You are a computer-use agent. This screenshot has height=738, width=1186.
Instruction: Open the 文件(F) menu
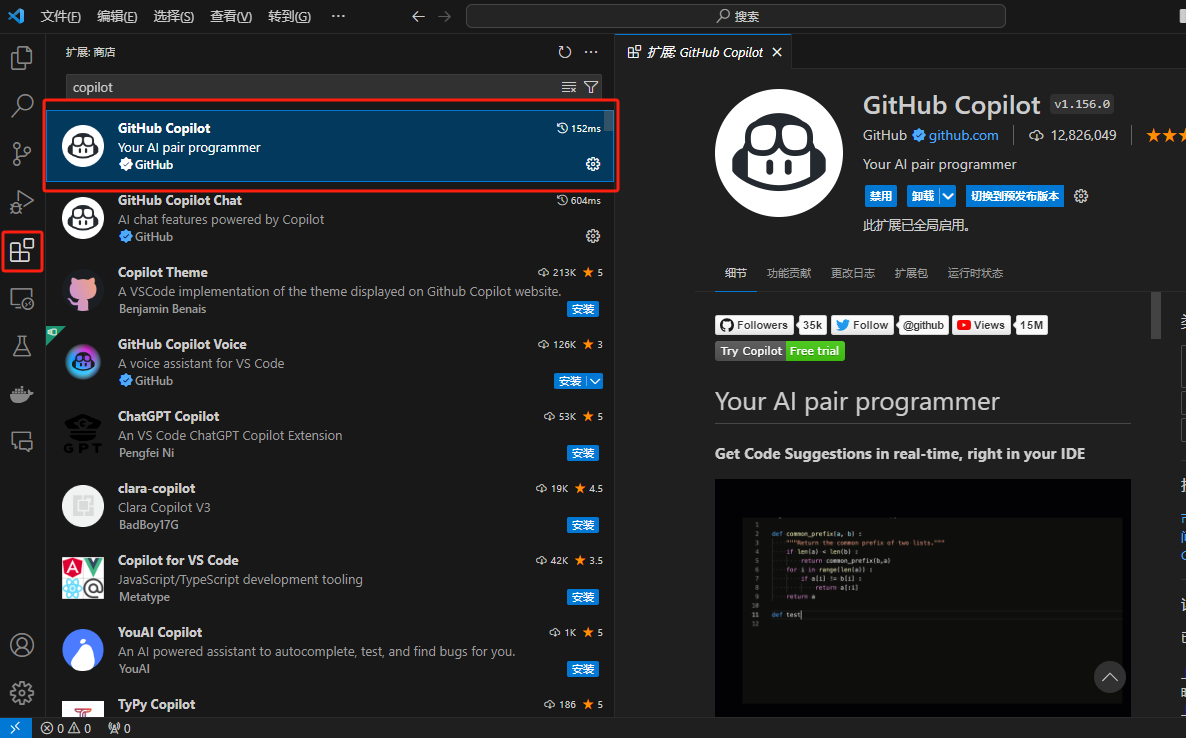click(61, 16)
